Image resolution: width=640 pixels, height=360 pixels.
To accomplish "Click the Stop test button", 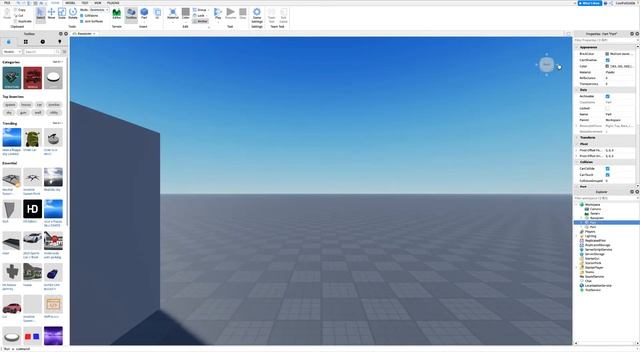I will pyautogui.click(x=243, y=13).
